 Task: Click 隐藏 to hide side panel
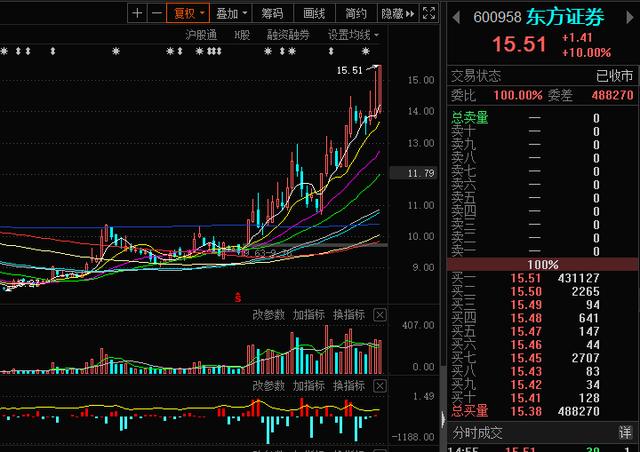[398, 13]
